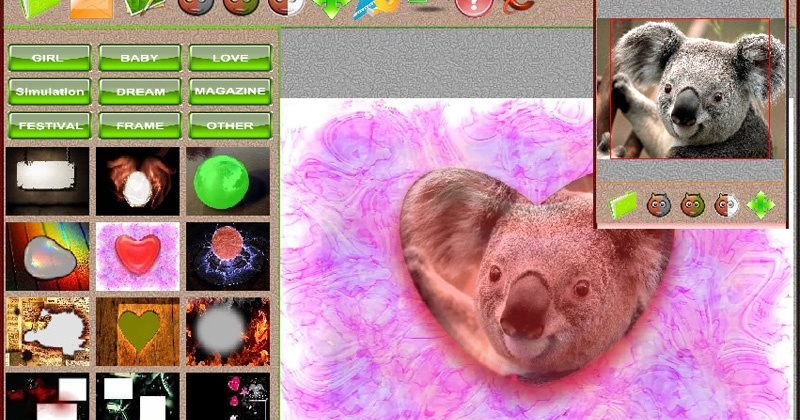The width and height of the screenshot is (800, 420).
Task: Choose the hands holding glowing orb template
Action: 138,181
